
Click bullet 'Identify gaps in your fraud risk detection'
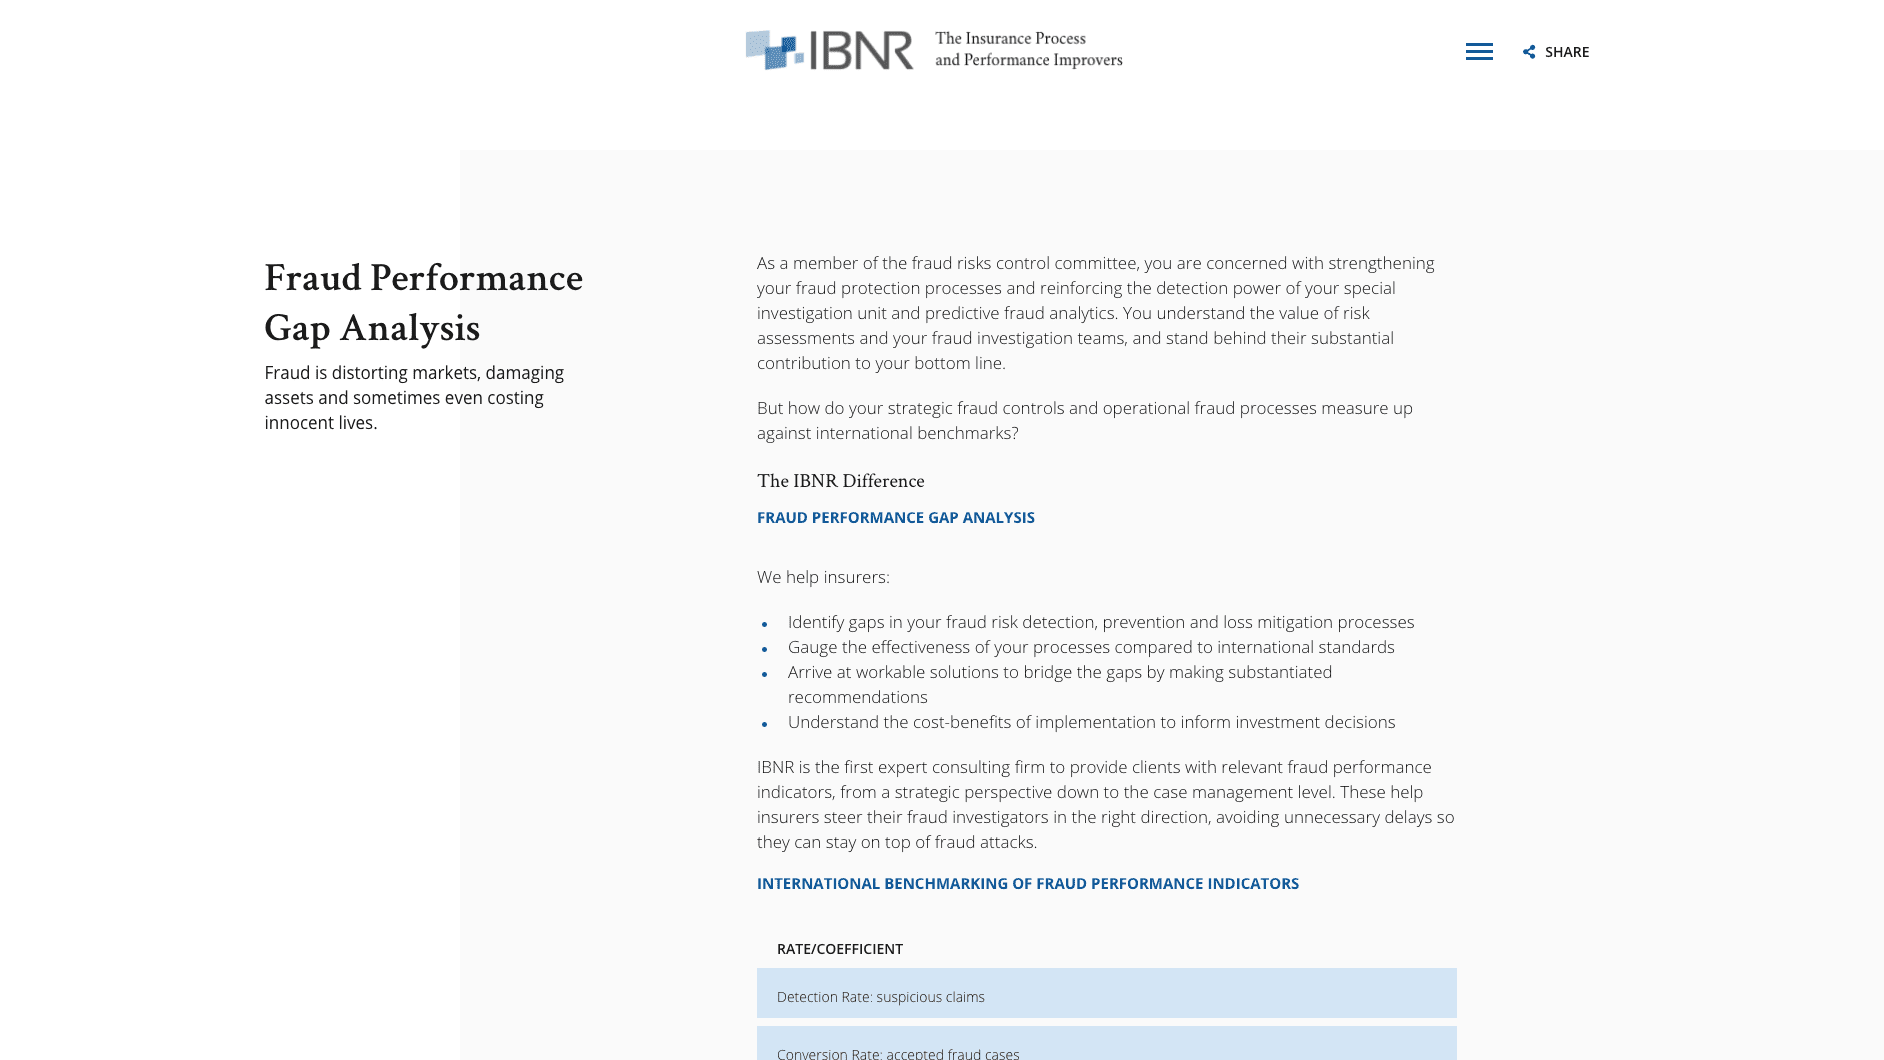point(1101,622)
